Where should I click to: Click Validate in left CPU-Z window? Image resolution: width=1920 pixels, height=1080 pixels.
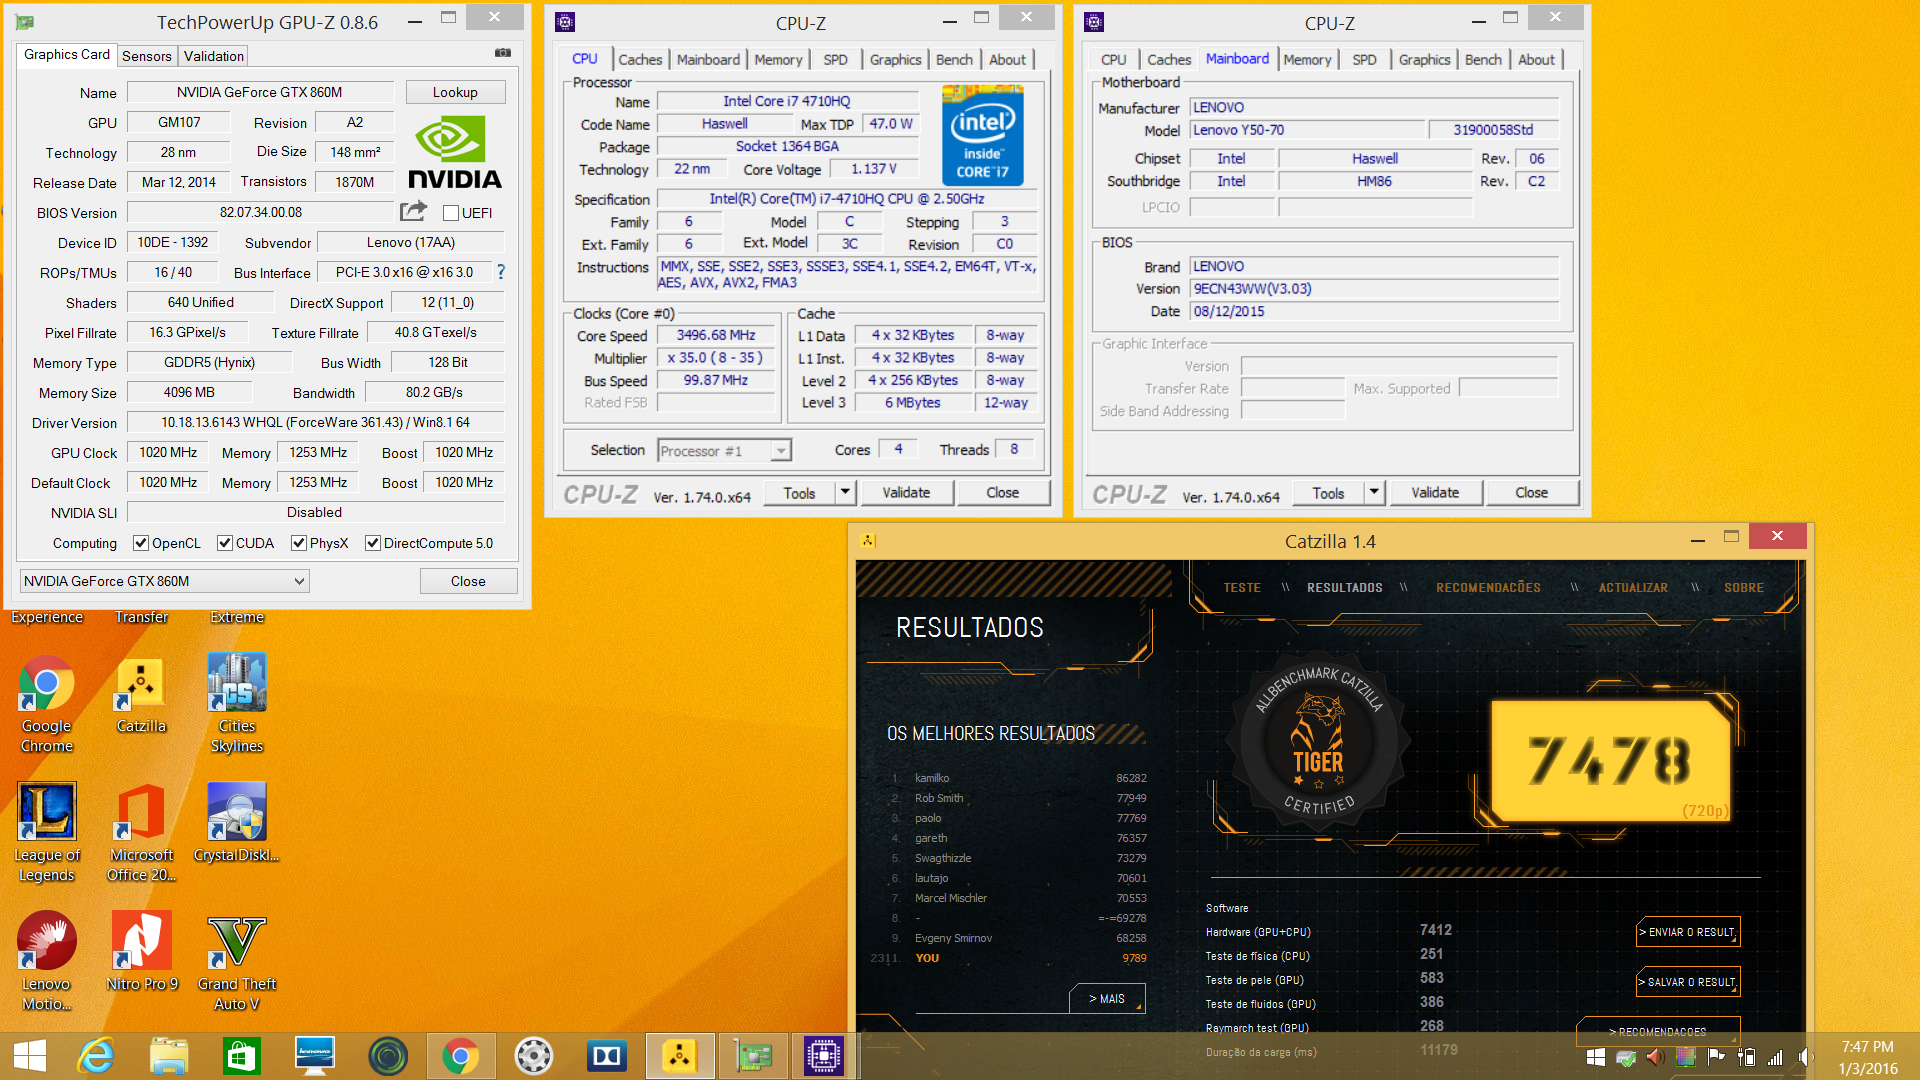[x=906, y=492]
